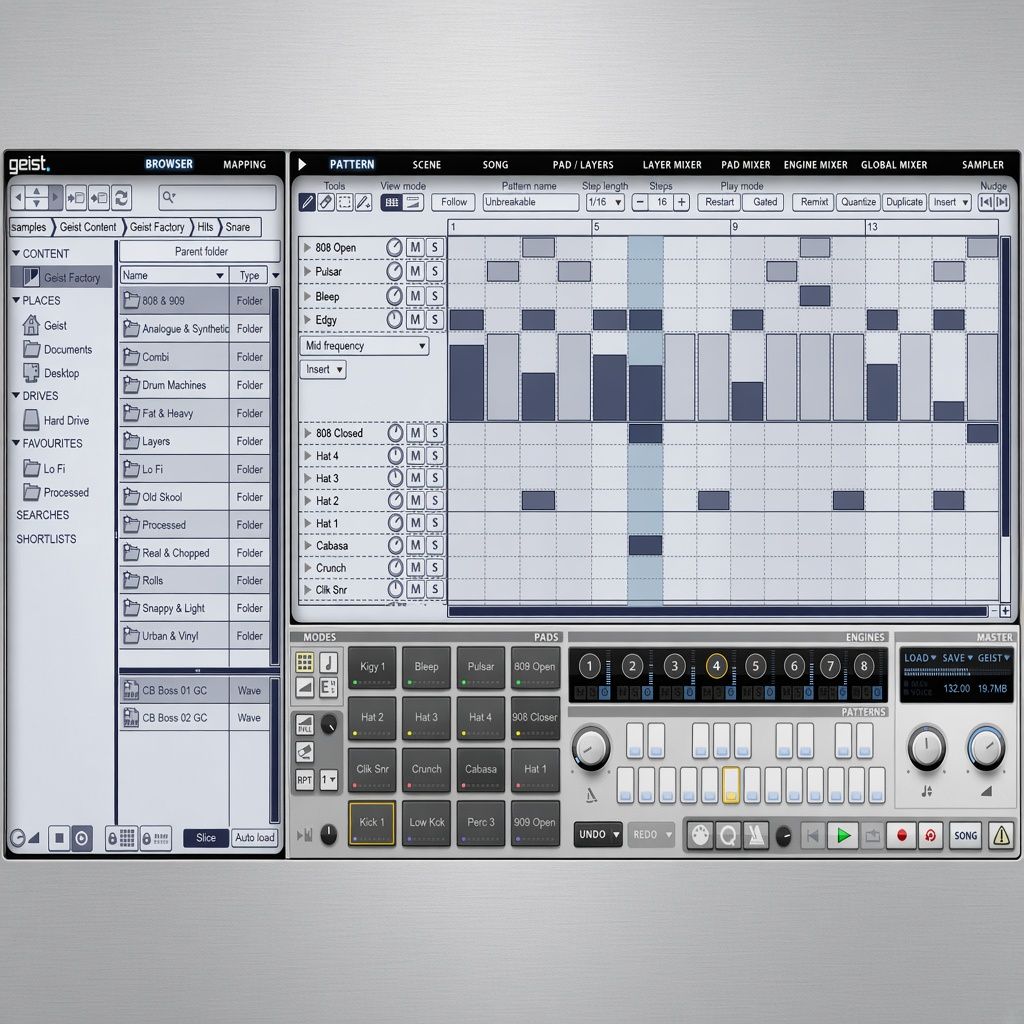This screenshot has height=1024, width=1024.
Task: Mute the Cabasa track
Action: click(415, 545)
